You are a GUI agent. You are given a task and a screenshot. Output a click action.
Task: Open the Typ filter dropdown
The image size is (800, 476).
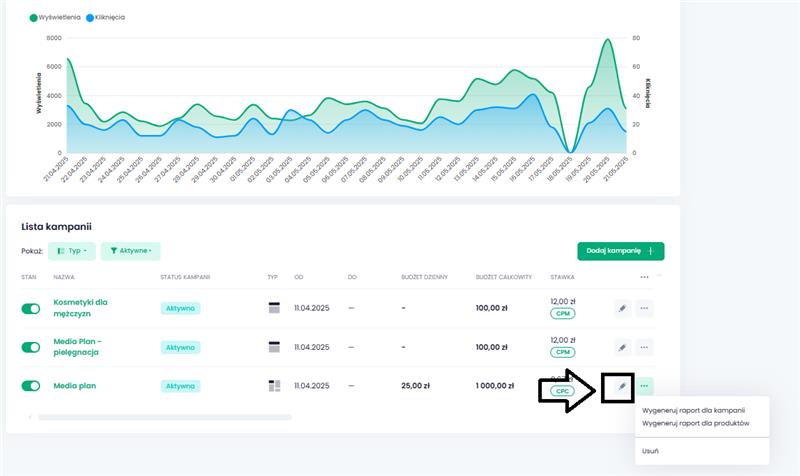72,251
